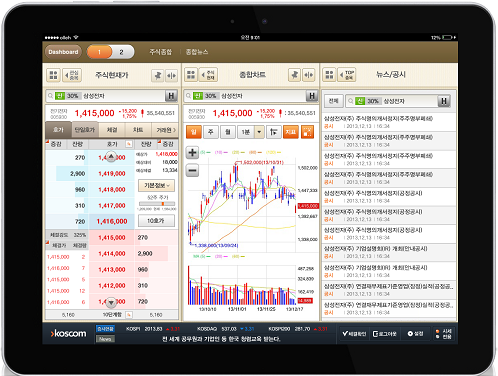Open the 호가 tab
This screenshot has width=498, height=376.
(58, 130)
